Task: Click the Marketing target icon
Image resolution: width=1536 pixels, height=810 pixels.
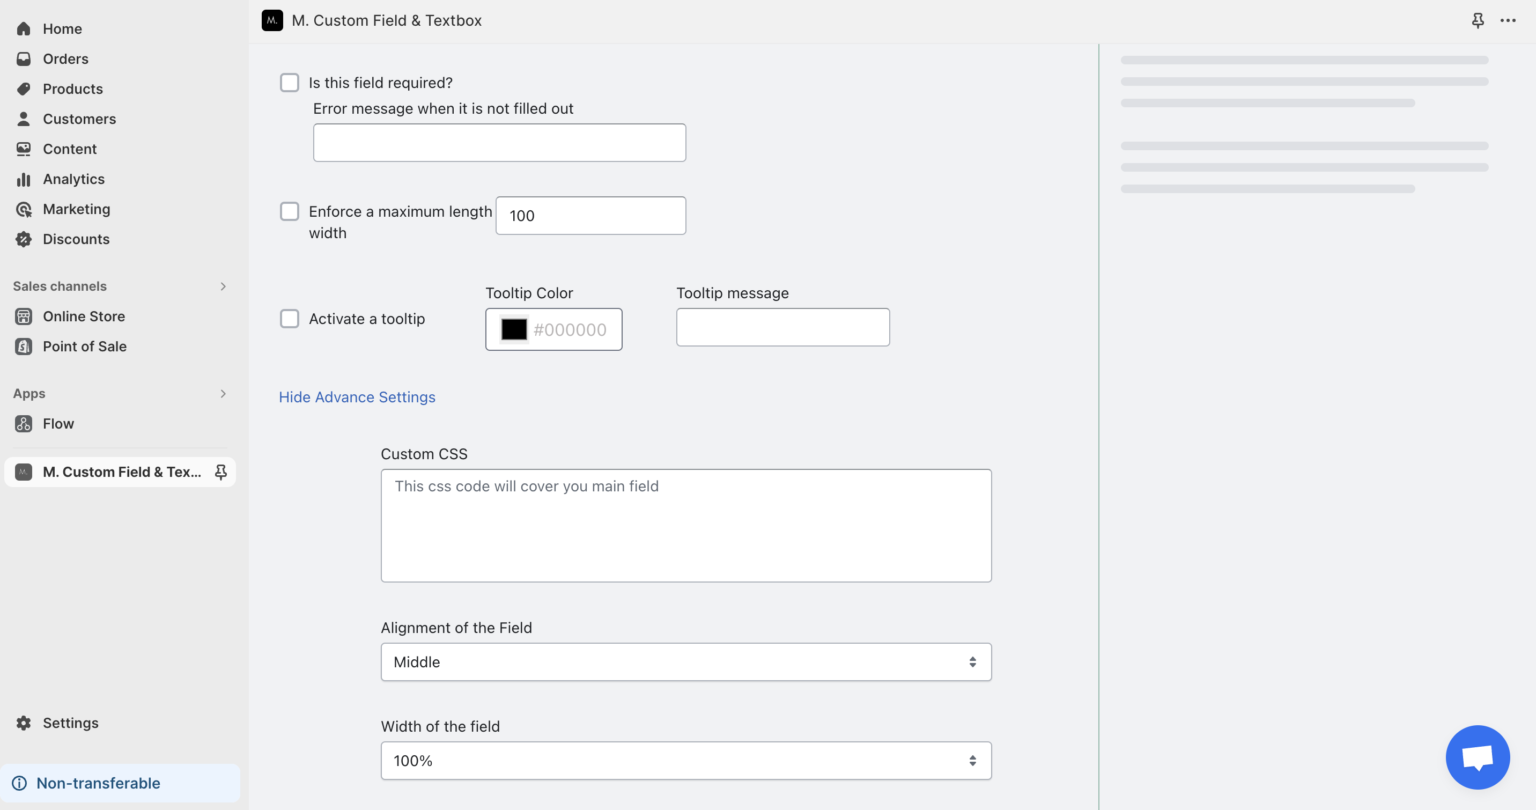Action: 24,209
